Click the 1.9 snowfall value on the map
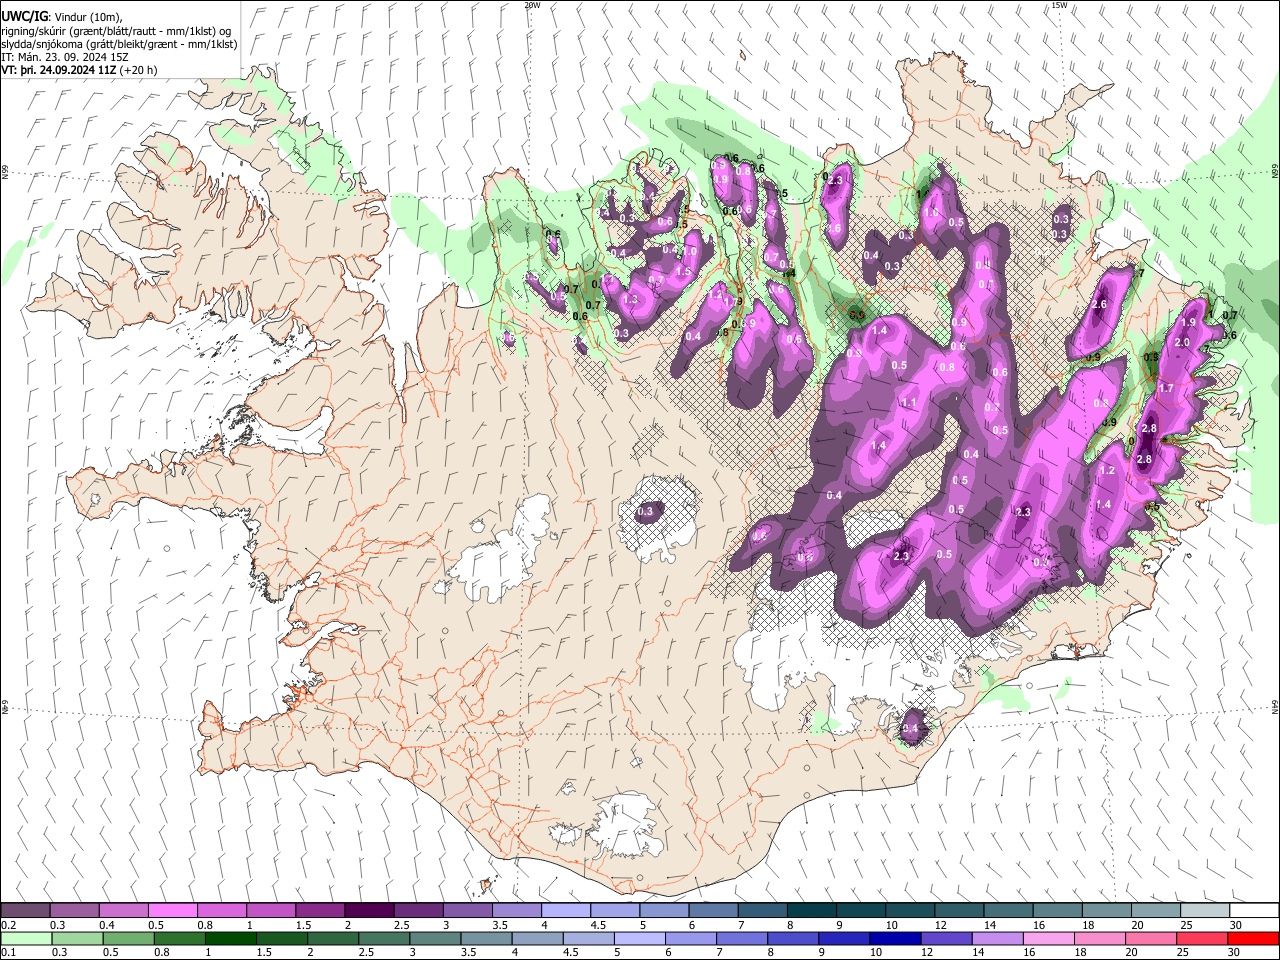1280x960 pixels. [x=1188, y=323]
